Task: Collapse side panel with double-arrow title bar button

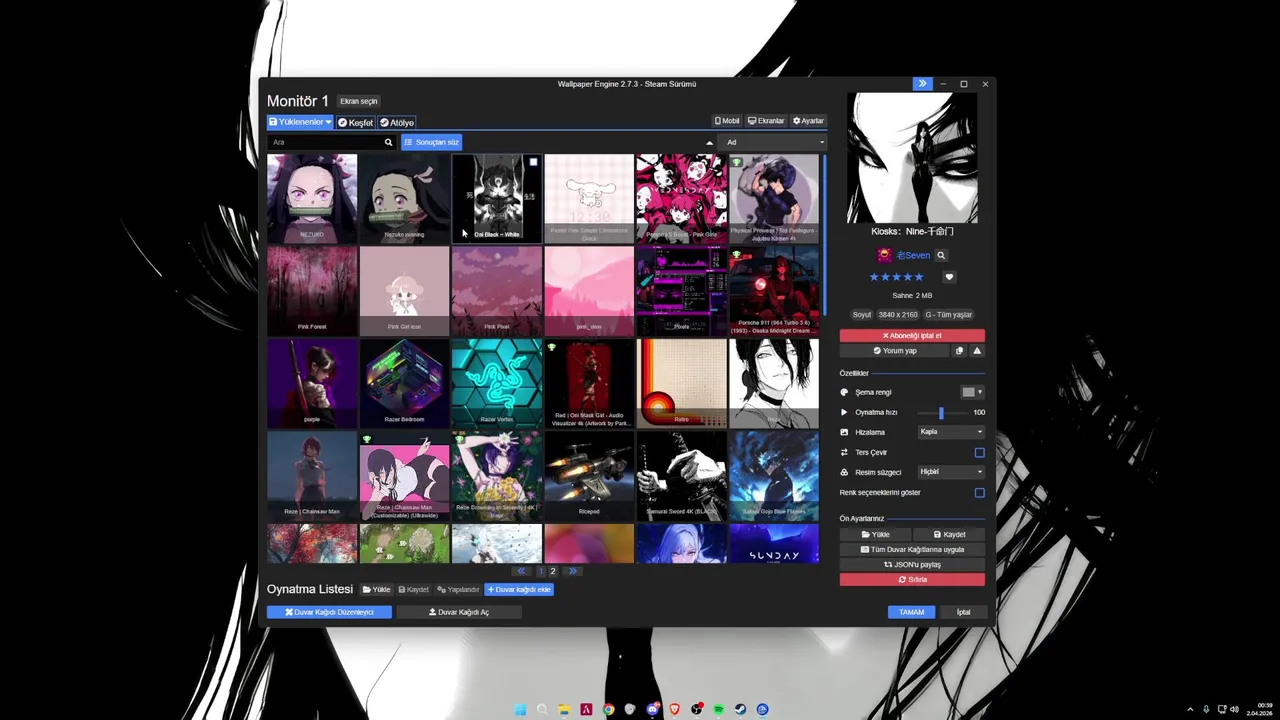Action: tap(922, 84)
